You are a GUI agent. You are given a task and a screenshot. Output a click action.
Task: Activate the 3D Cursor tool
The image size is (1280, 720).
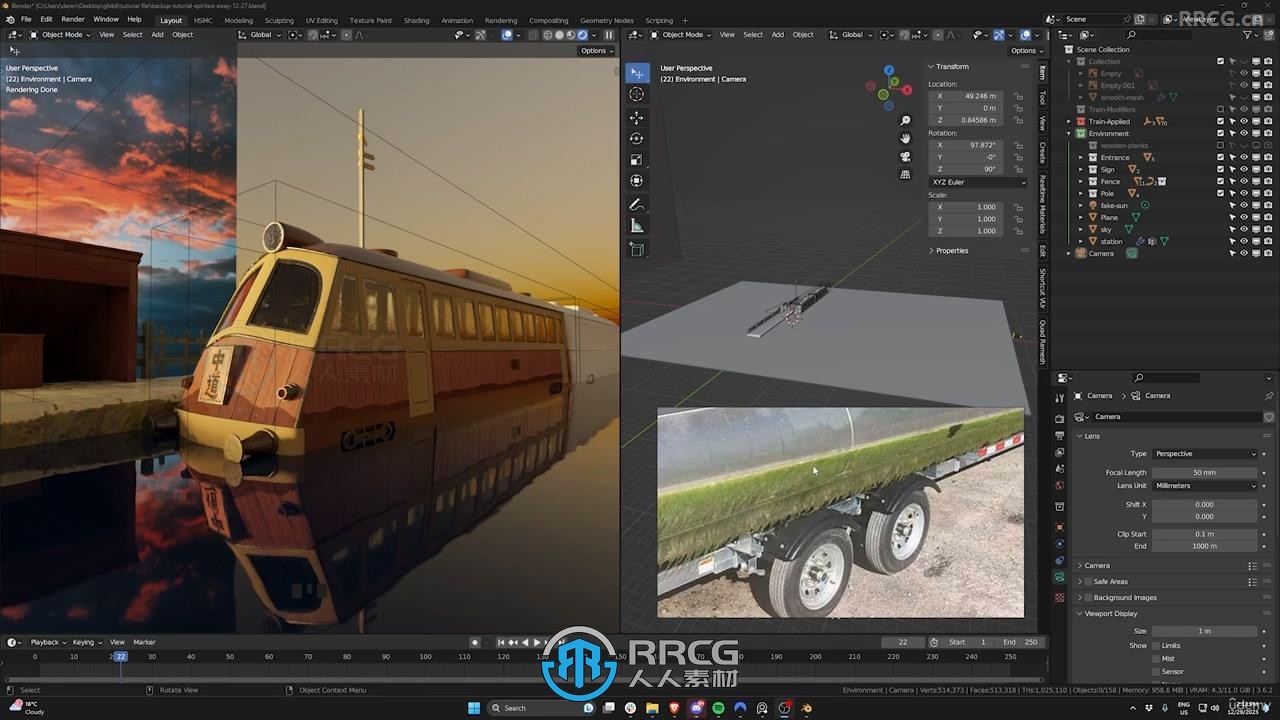(x=637, y=94)
